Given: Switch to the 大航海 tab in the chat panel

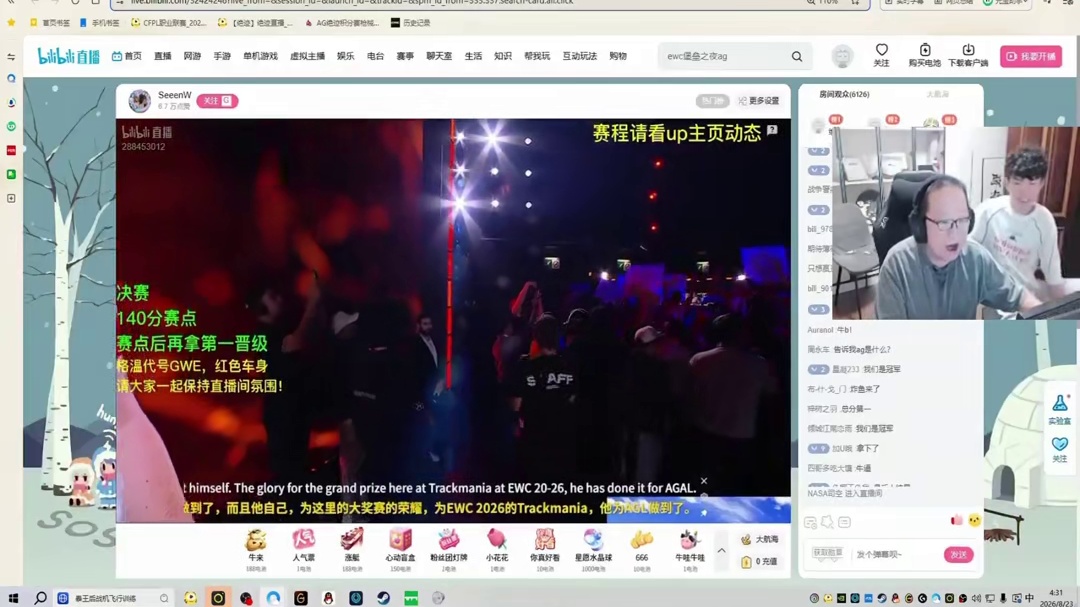Looking at the screenshot, I should 937,94.
